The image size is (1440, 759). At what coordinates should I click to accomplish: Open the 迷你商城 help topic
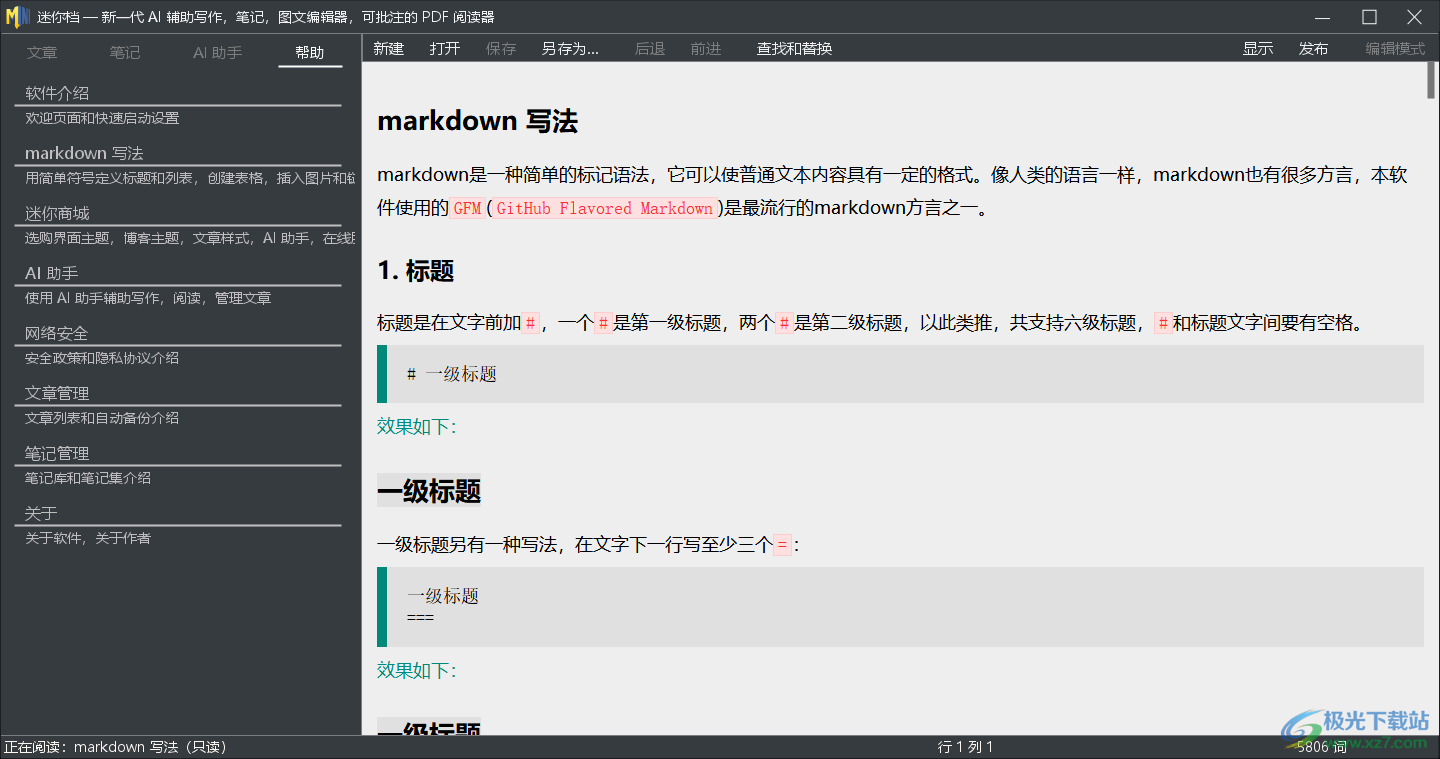pos(57,213)
